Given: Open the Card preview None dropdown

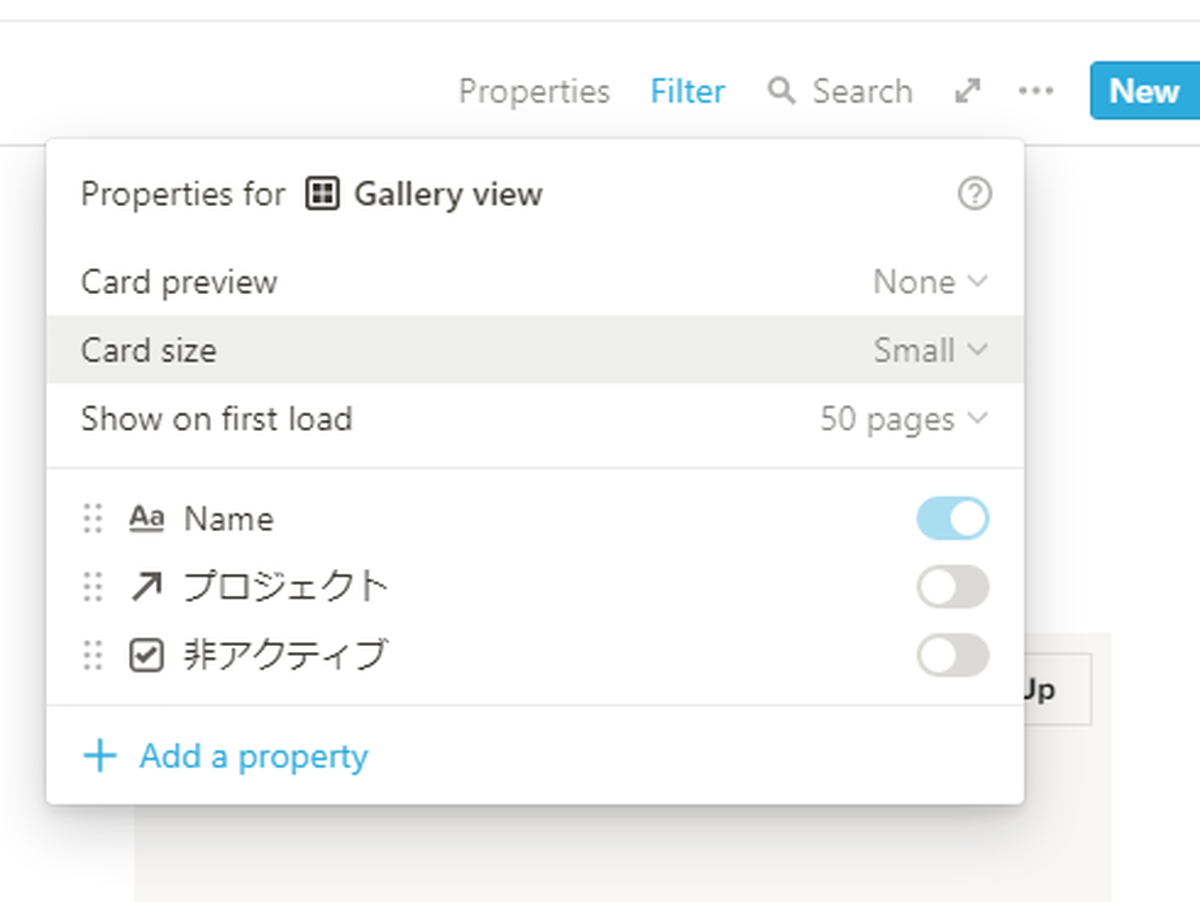Looking at the screenshot, I should 930,282.
